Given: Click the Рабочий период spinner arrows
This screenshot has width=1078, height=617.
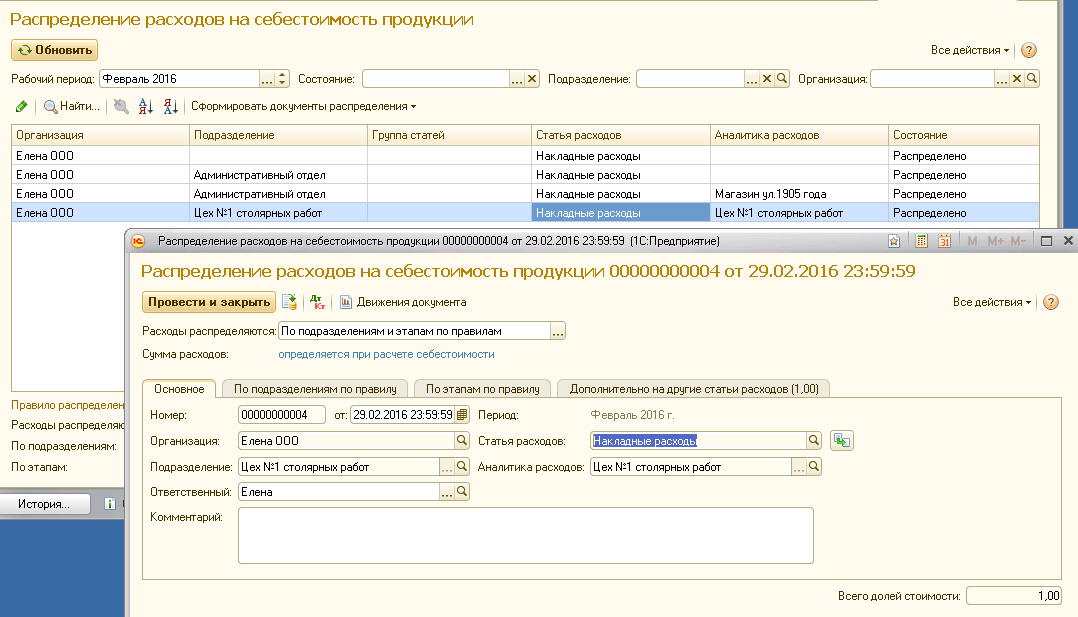Looking at the screenshot, I should tap(282, 79).
